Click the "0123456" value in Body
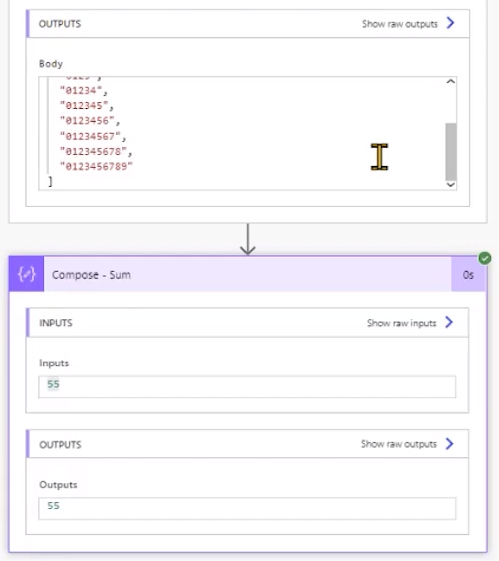Screen dimensions: 499x561 (87, 121)
